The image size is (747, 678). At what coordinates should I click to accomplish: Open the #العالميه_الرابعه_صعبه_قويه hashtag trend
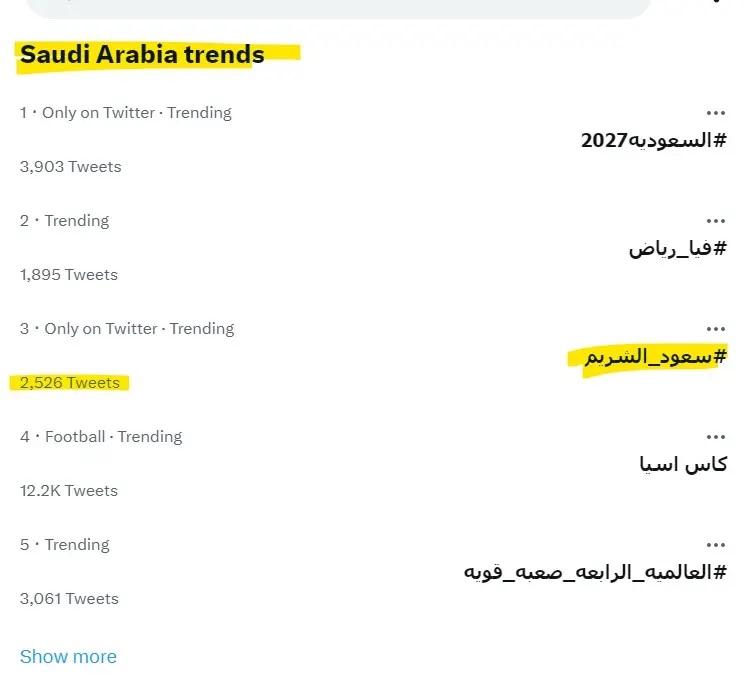594,572
